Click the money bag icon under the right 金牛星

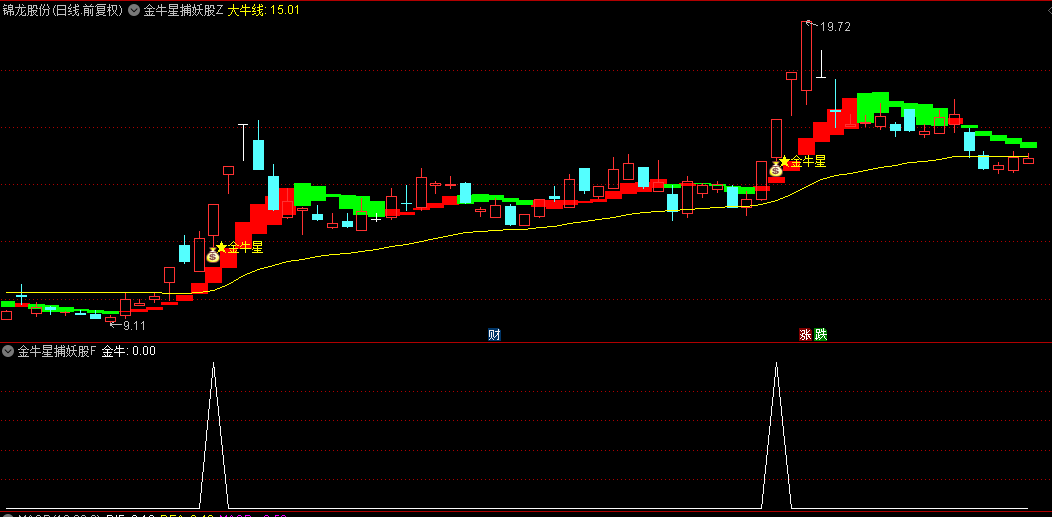pyautogui.click(x=776, y=170)
